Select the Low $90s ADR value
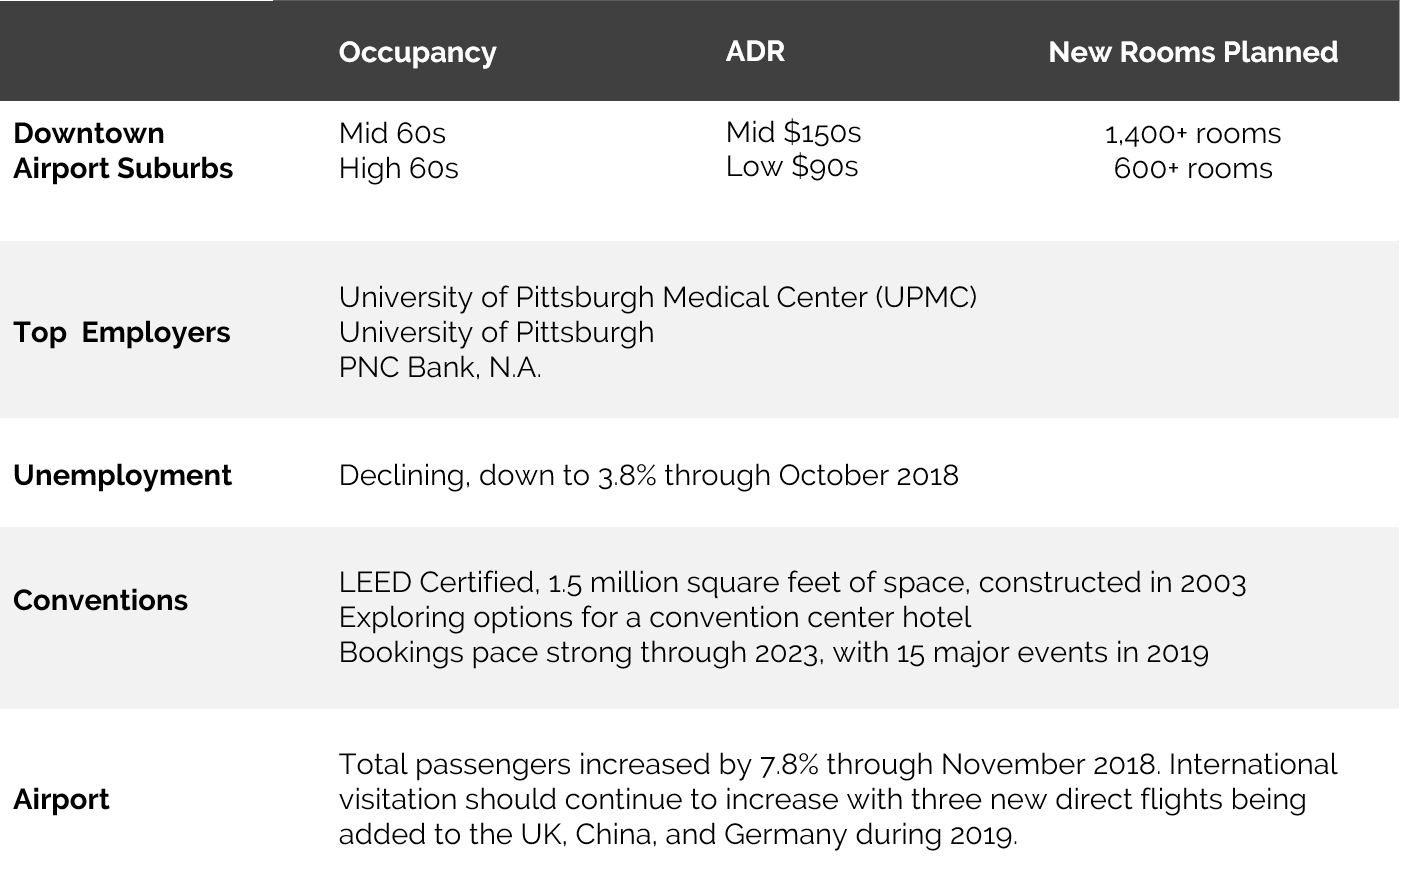This screenshot has height=886, width=1401. pyautogui.click(x=792, y=166)
